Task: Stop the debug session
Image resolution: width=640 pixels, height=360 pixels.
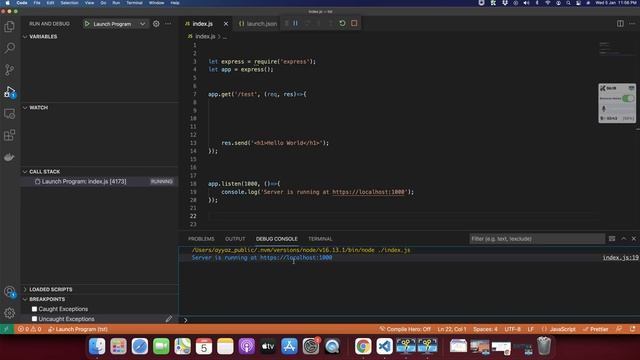Action: pyautogui.click(x=354, y=23)
